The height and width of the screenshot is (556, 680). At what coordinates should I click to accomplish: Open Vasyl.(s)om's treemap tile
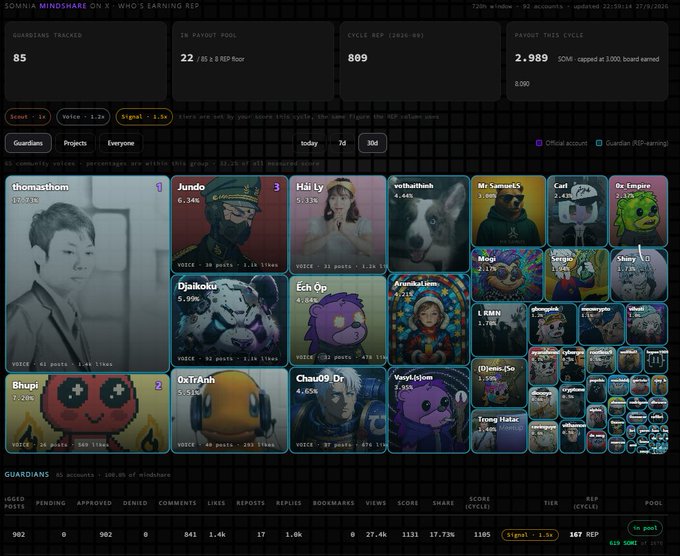point(429,410)
